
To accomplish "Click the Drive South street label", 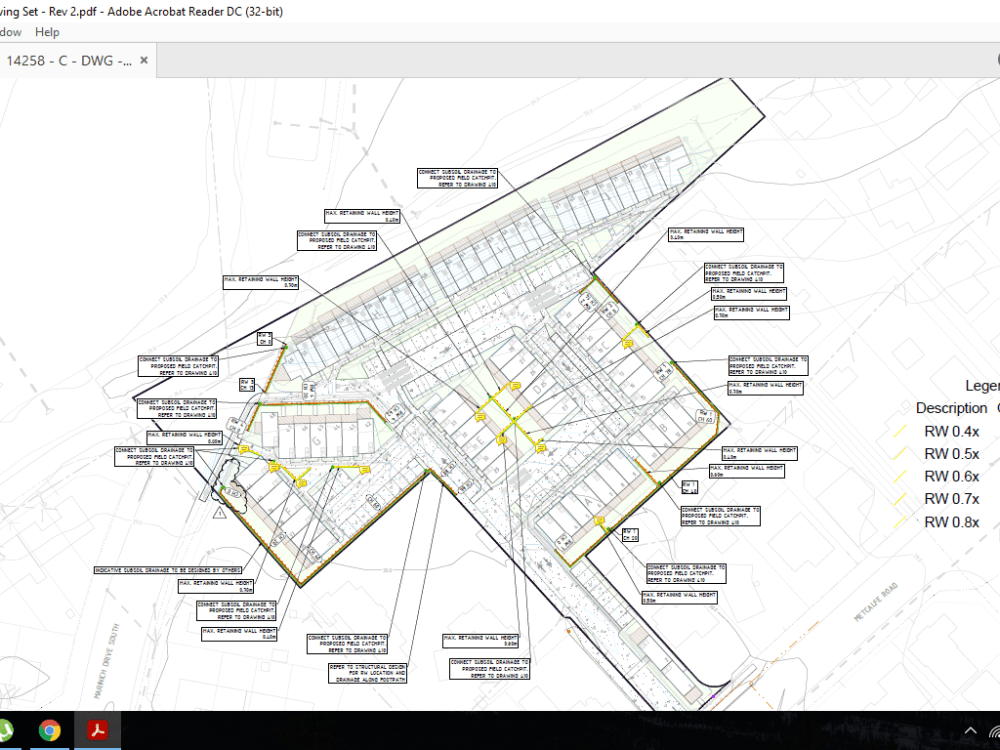I will click(x=107, y=661).
